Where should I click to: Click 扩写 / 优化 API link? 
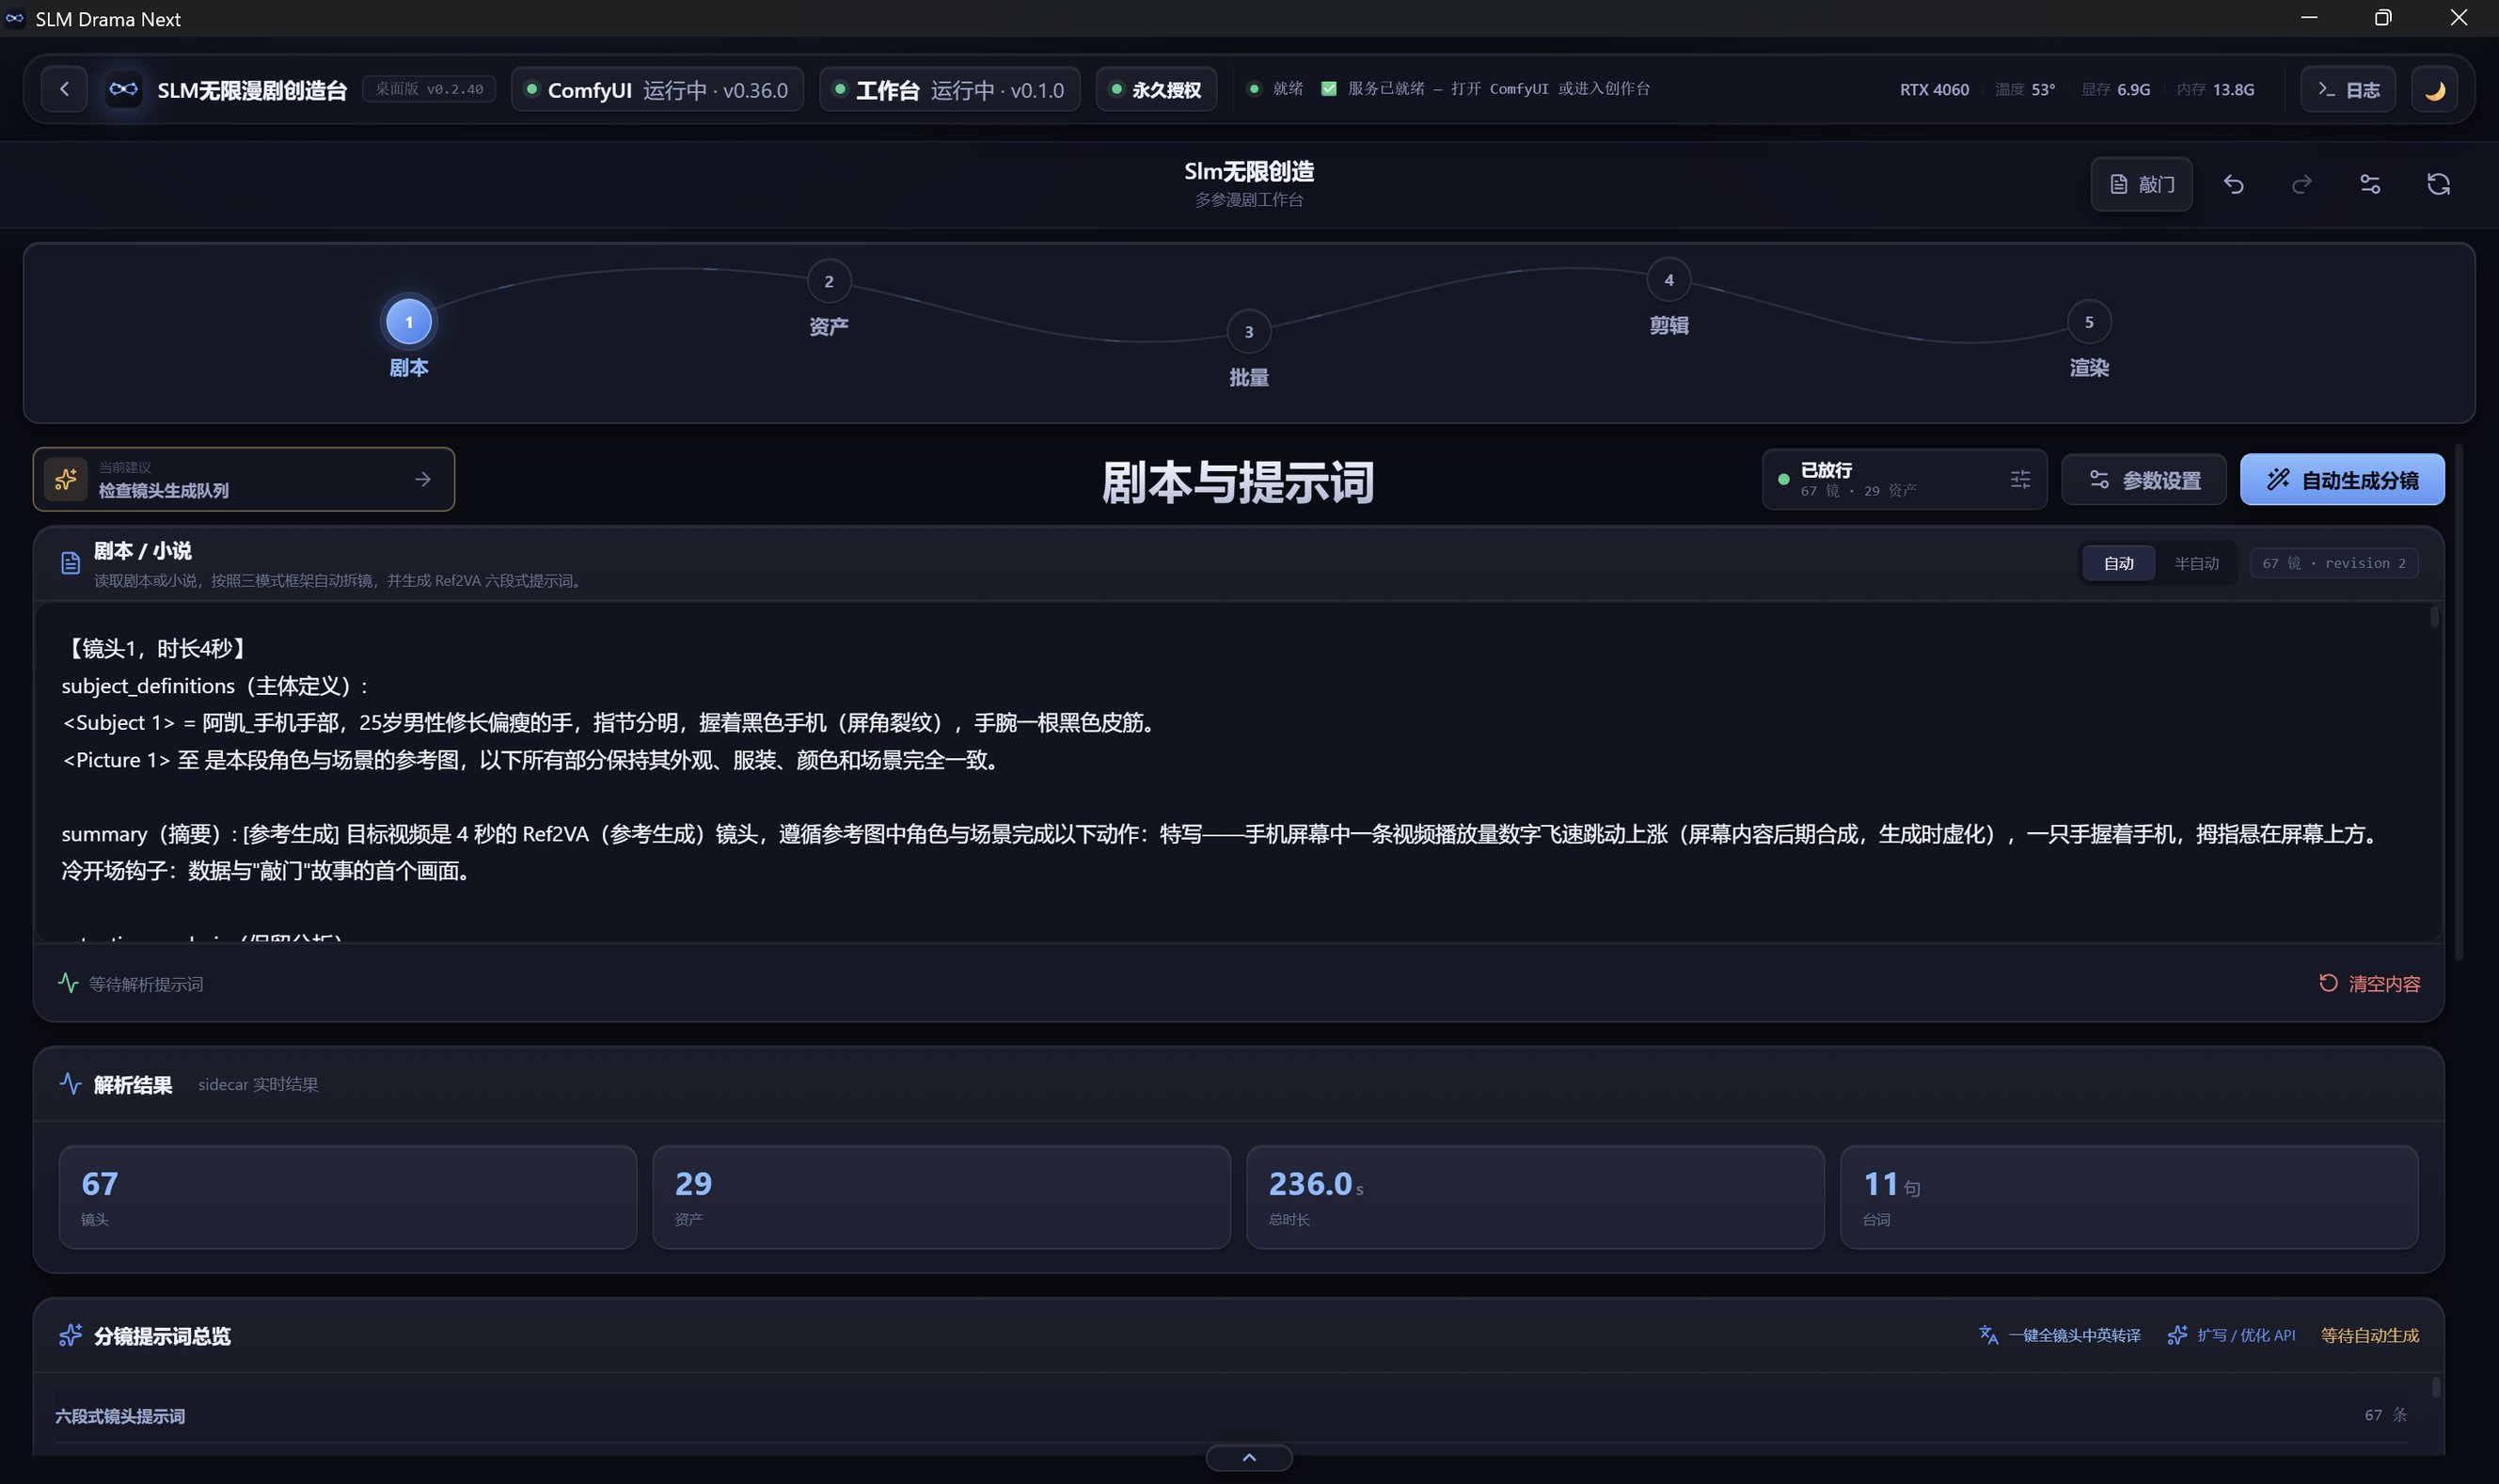(x=2231, y=1335)
